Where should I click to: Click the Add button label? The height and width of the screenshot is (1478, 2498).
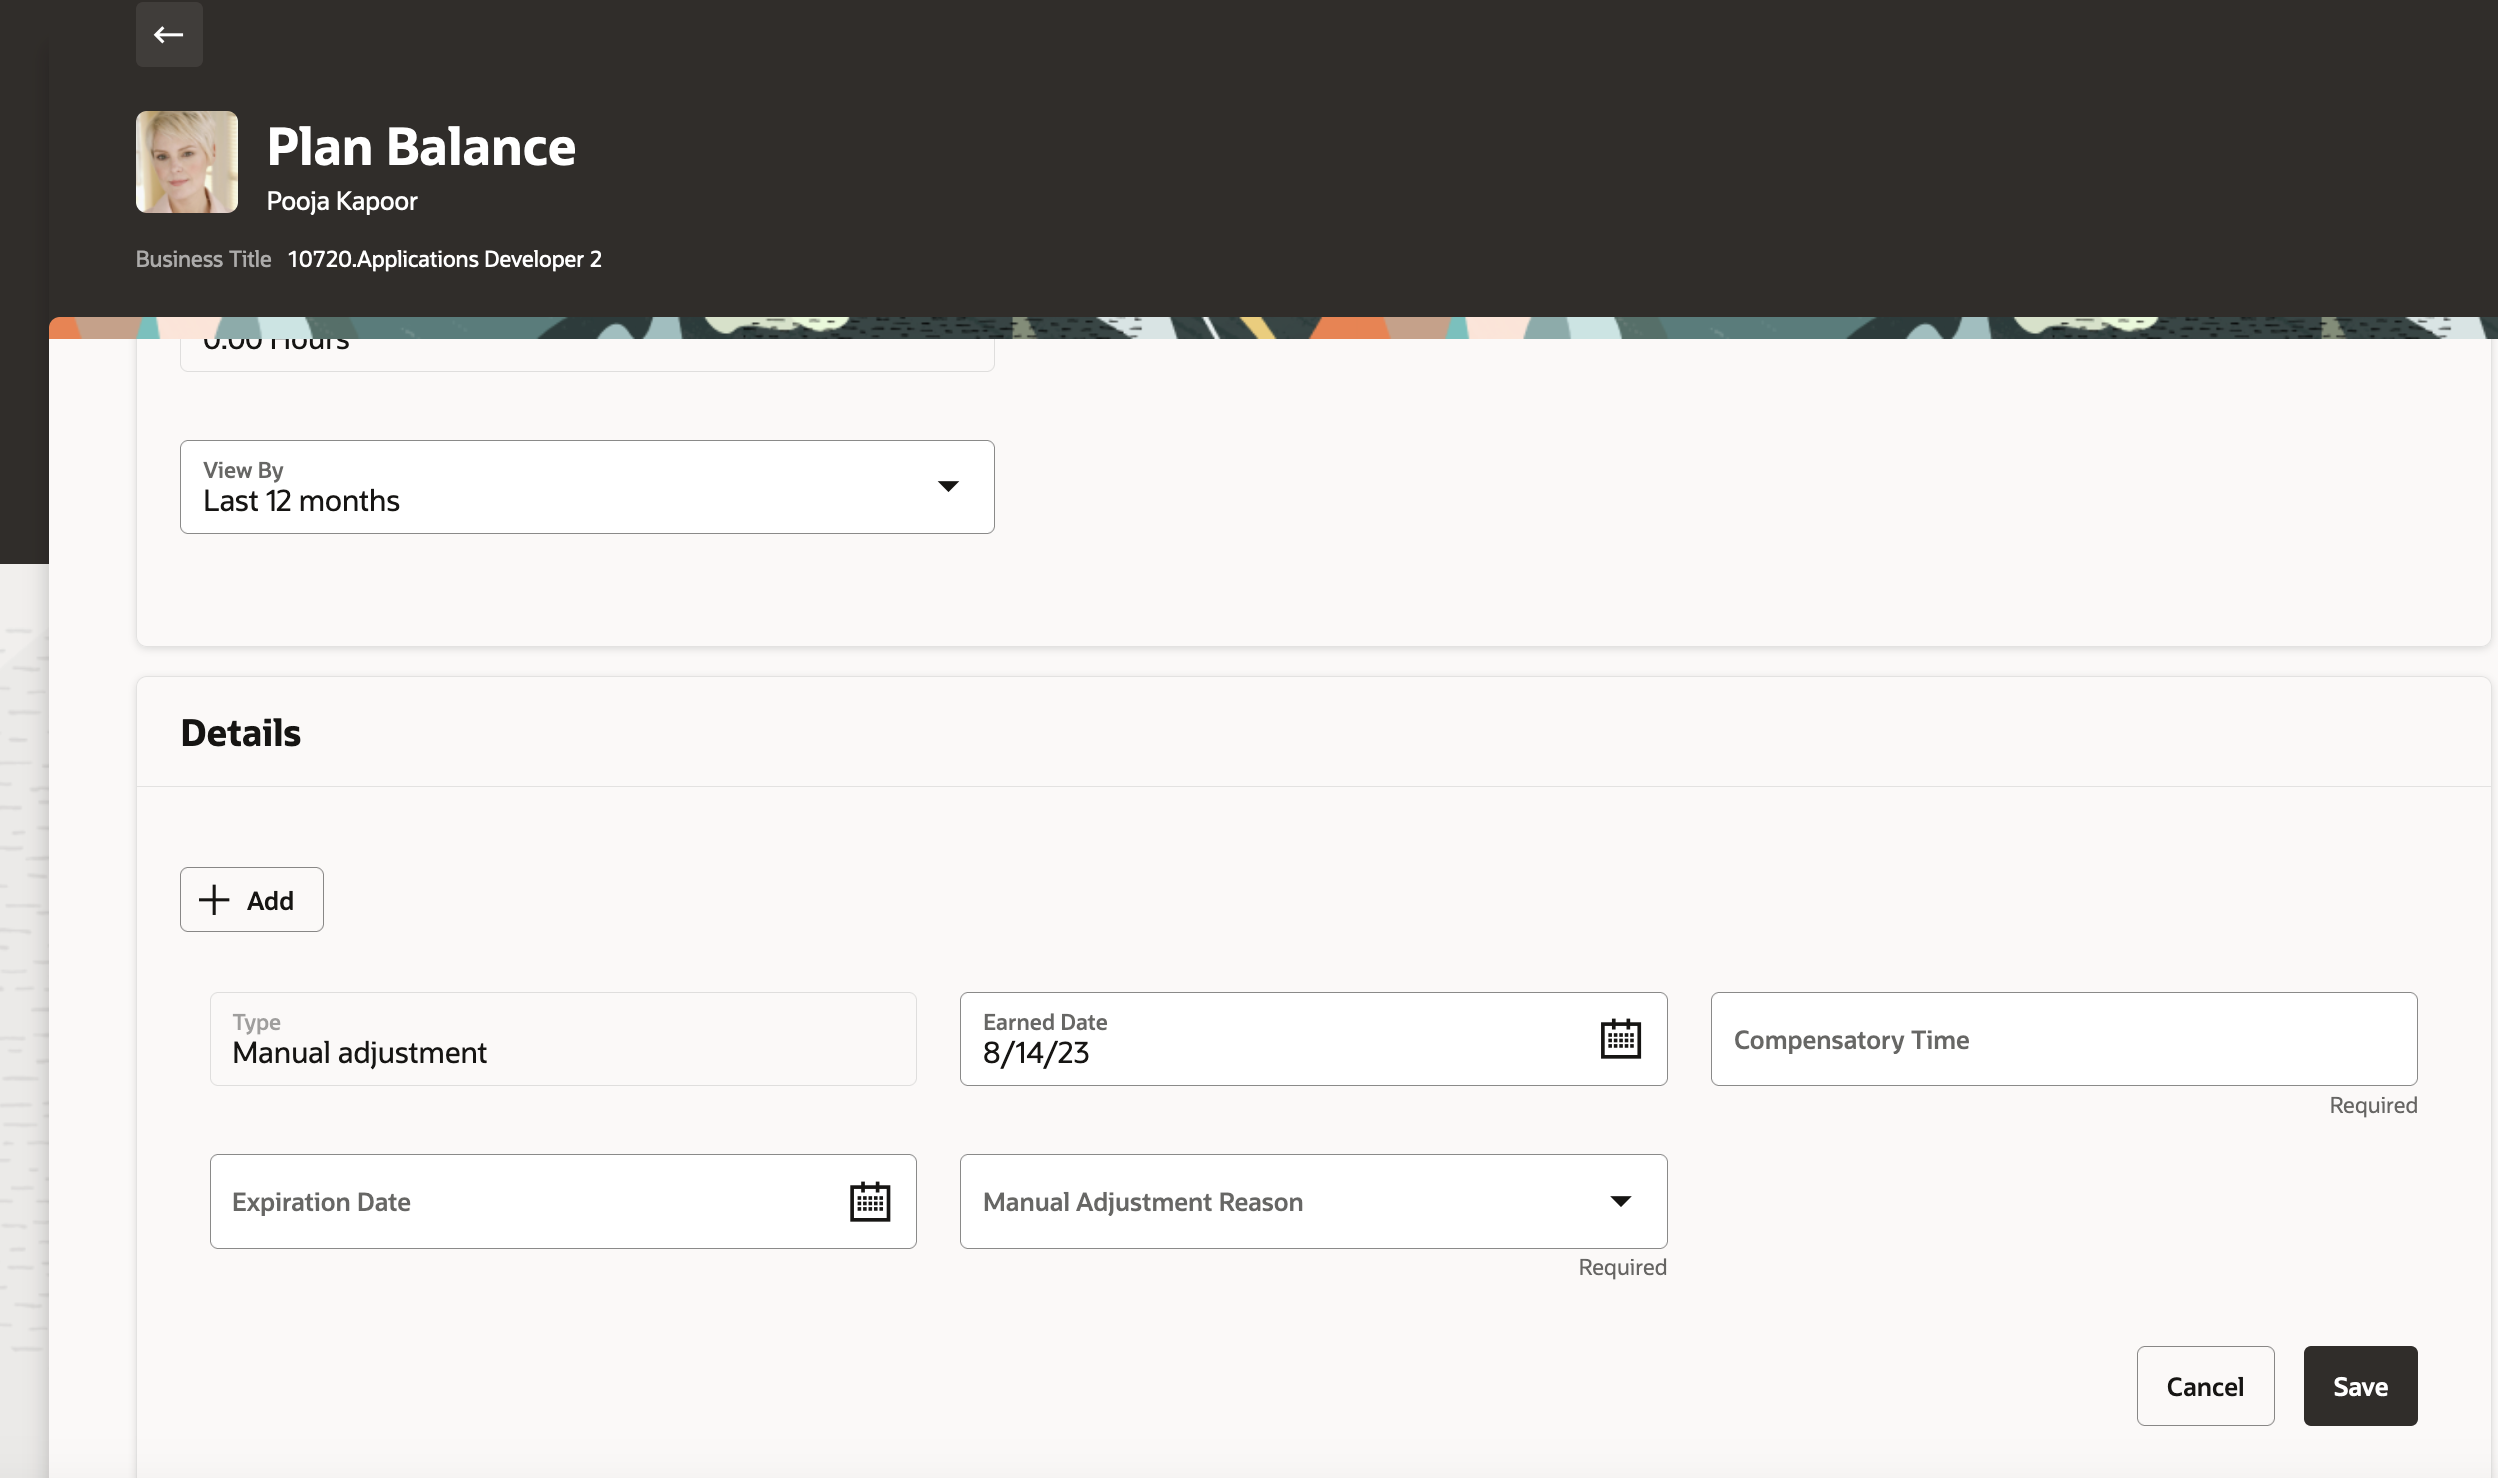pyautogui.click(x=270, y=901)
